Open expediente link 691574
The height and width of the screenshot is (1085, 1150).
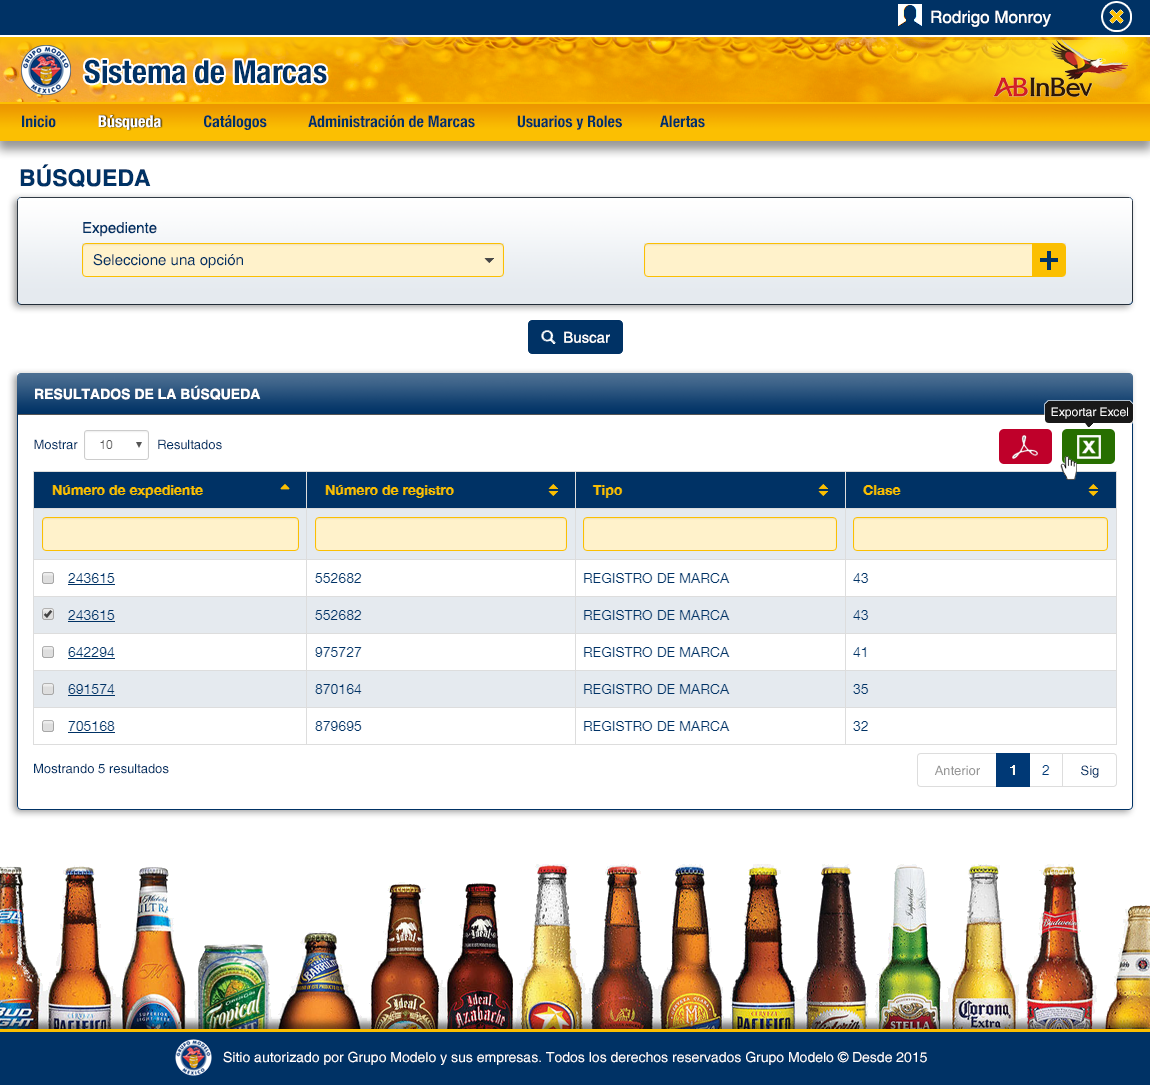click(91, 689)
